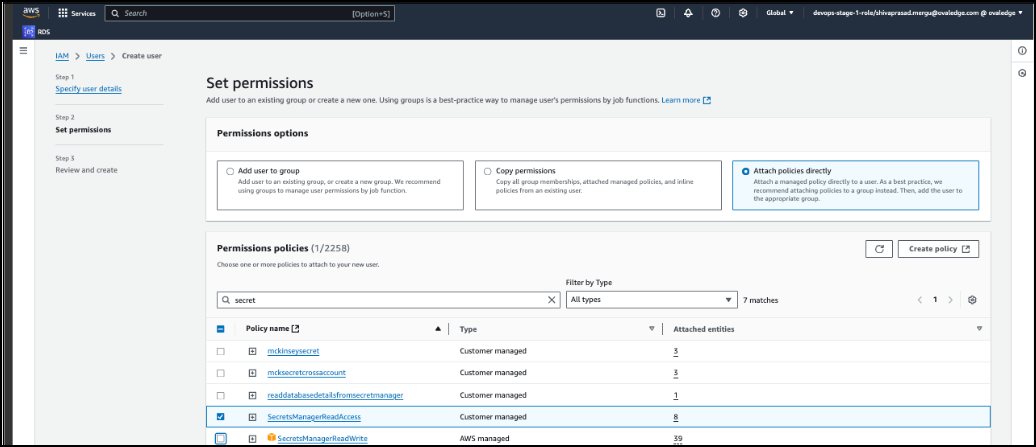The height and width of the screenshot is (447, 1036).
Task: Select the Add user to group option
Action: point(230,171)
